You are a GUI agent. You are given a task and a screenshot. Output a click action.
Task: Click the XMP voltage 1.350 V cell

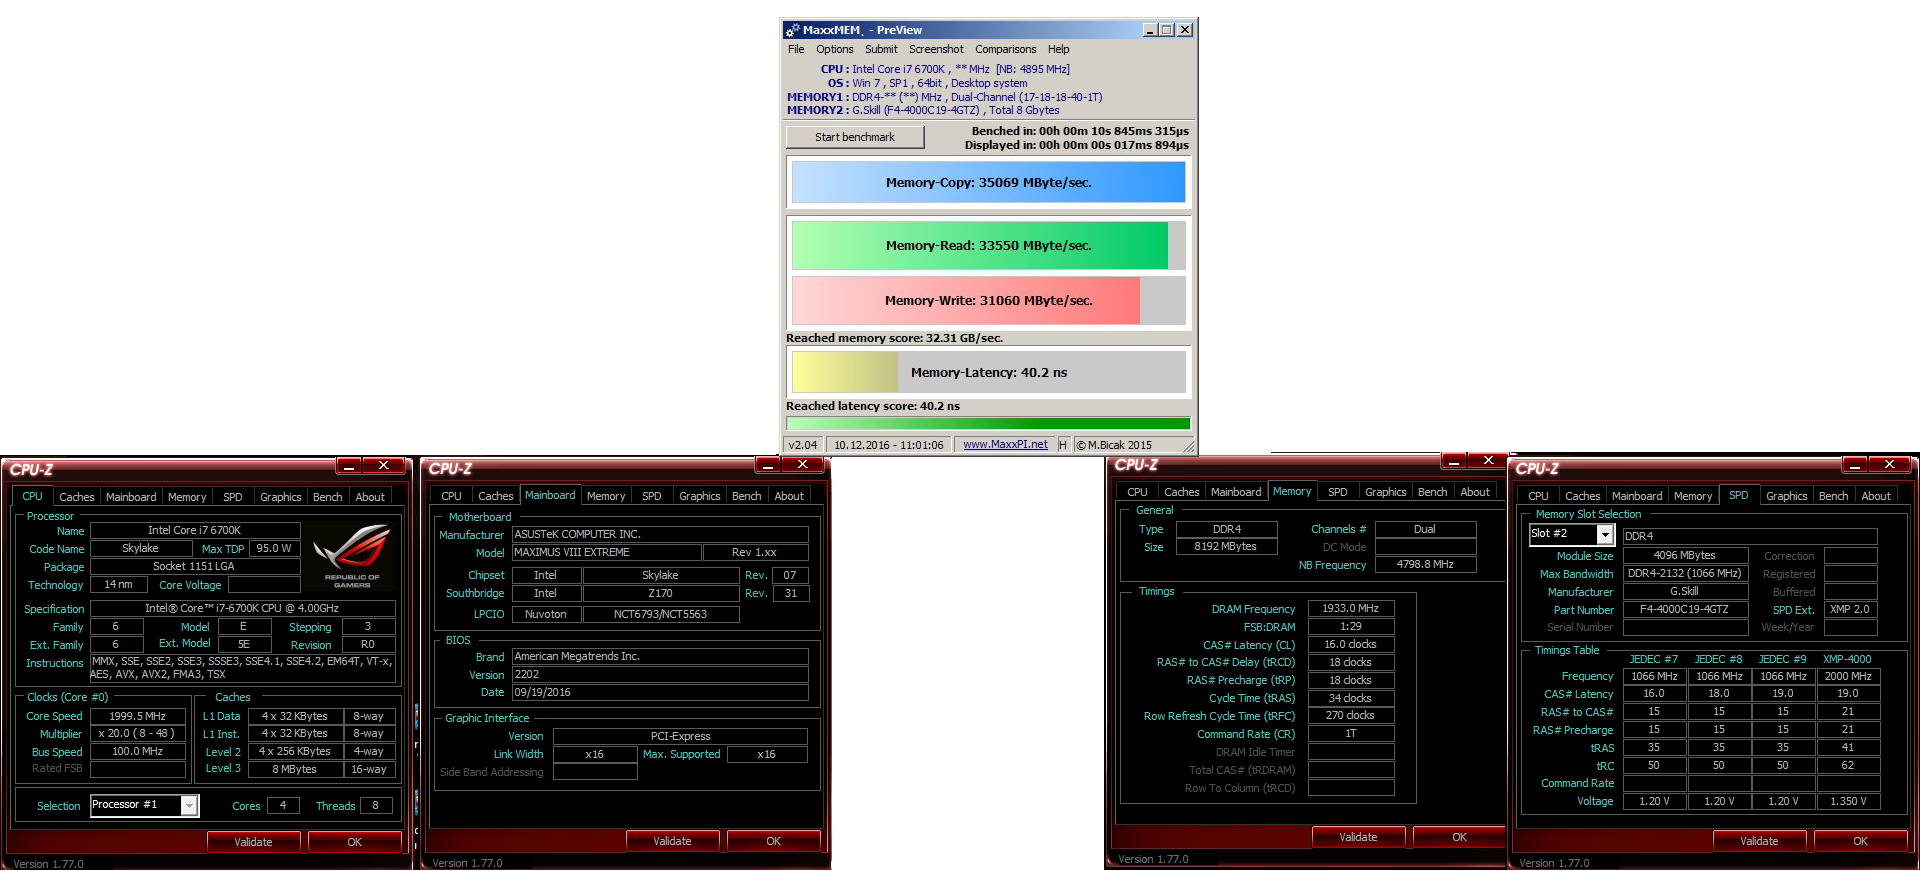coord(1848,801)
